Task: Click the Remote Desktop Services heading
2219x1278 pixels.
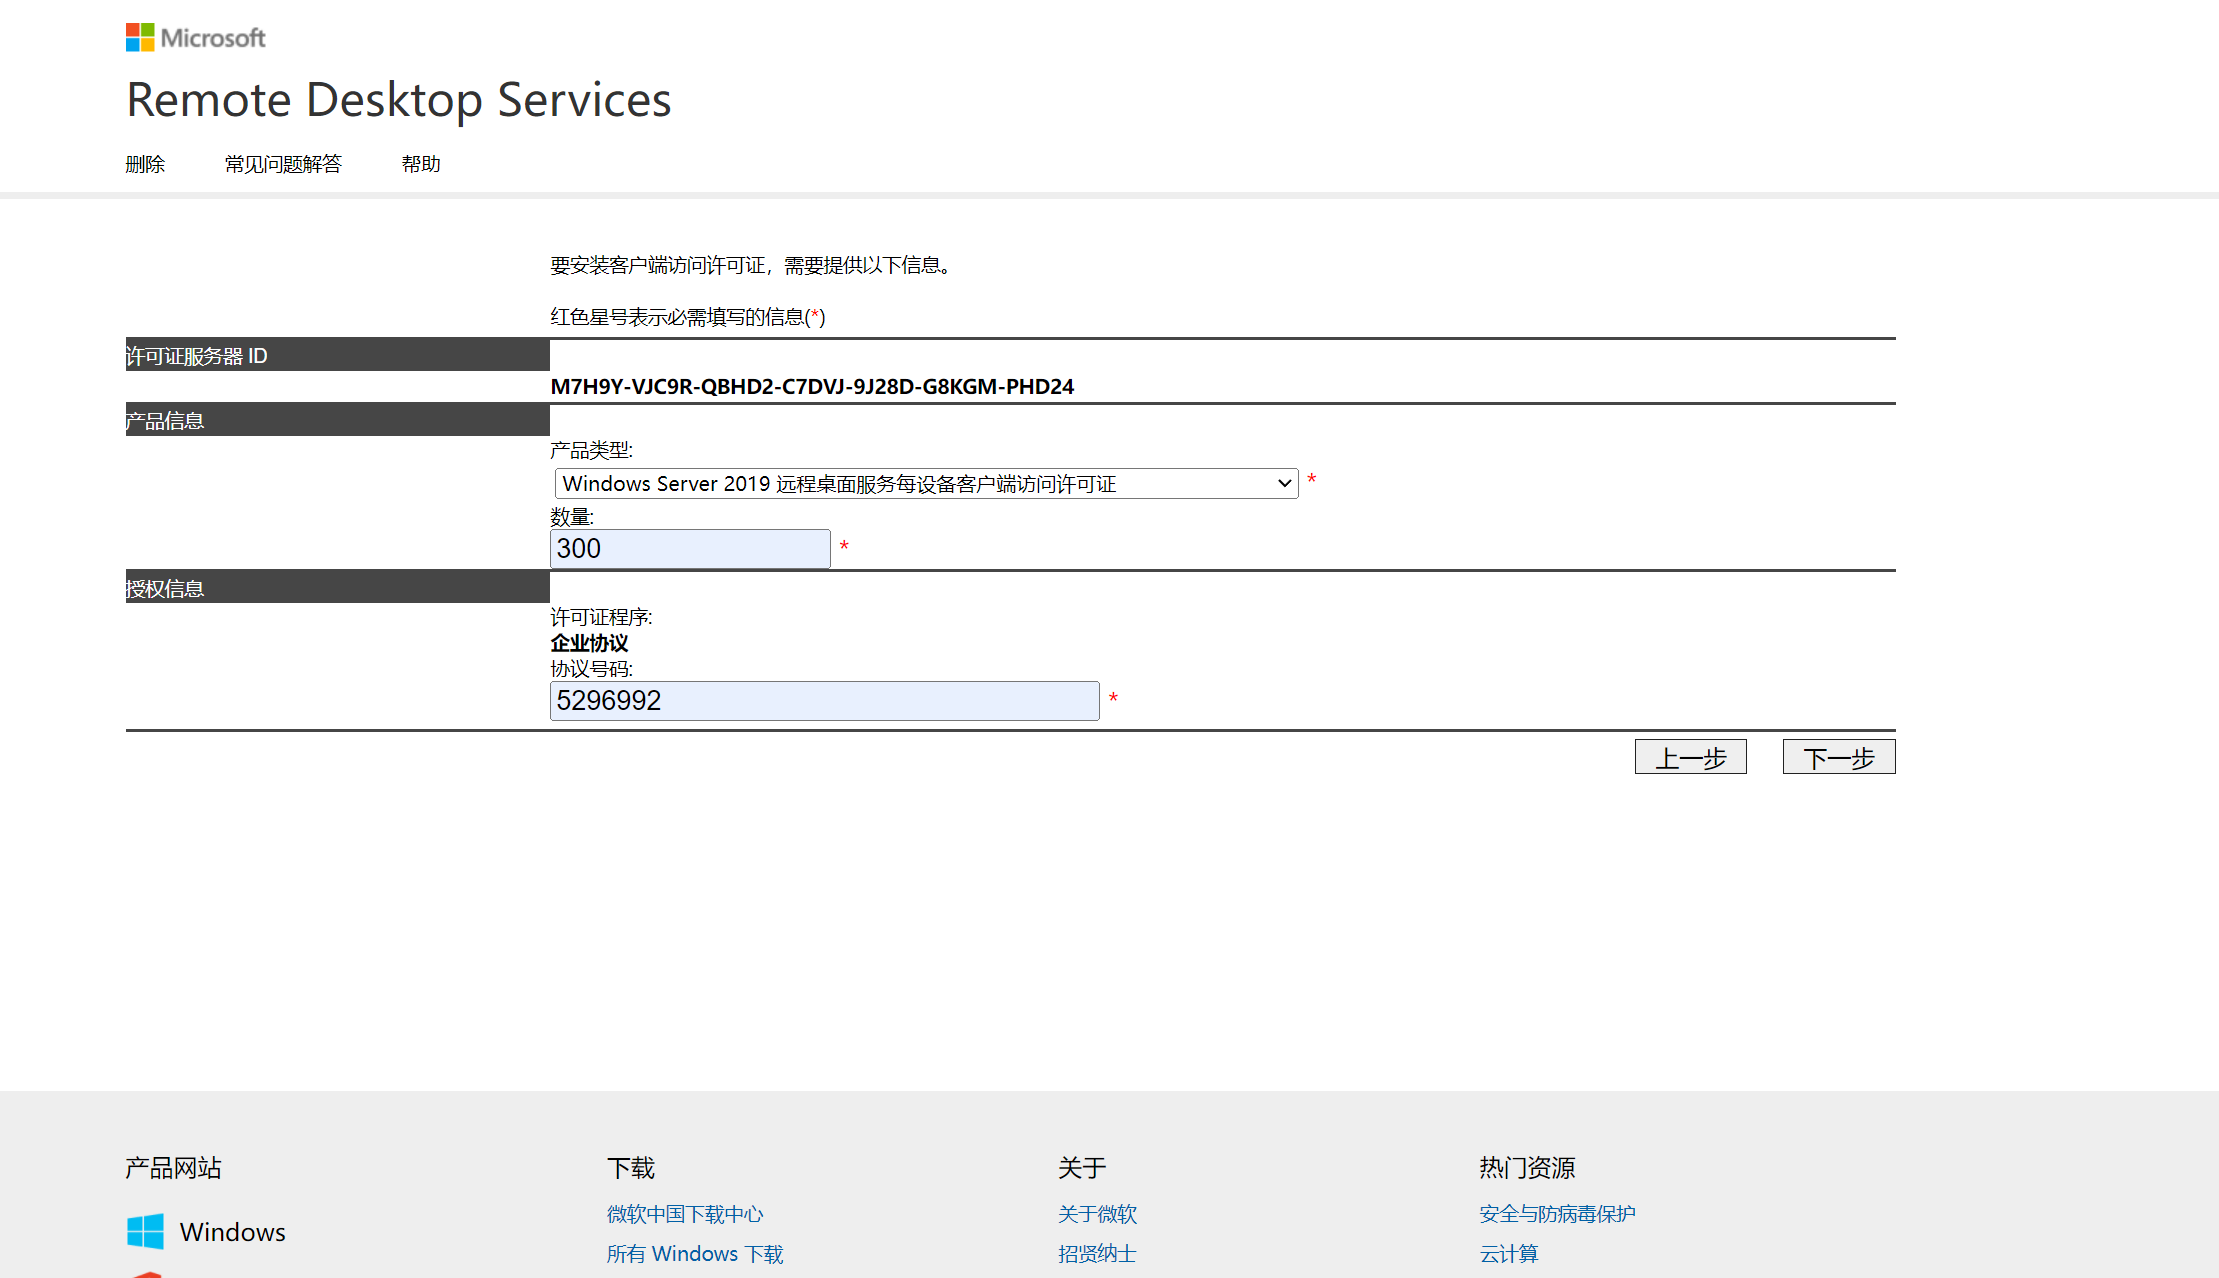Action: [x=399, y=100]
